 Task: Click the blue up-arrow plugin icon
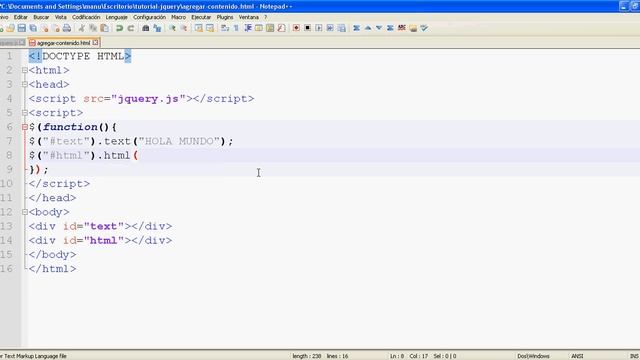tap(368, 28)
